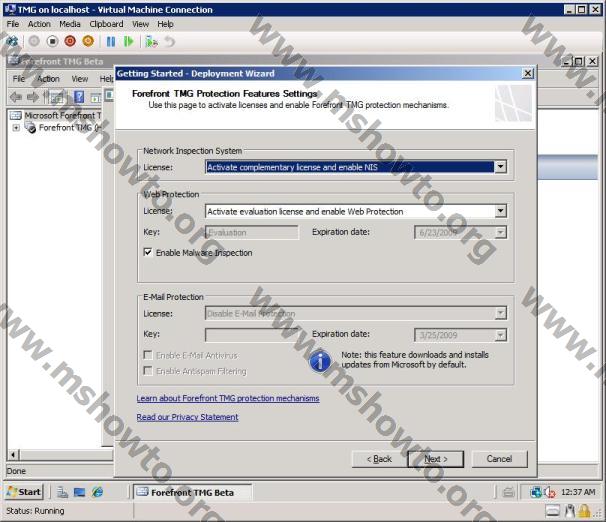Viewport: 606px width, 522px height.
Task: Click the Windows Start button
Action: [x=24, y=492]
